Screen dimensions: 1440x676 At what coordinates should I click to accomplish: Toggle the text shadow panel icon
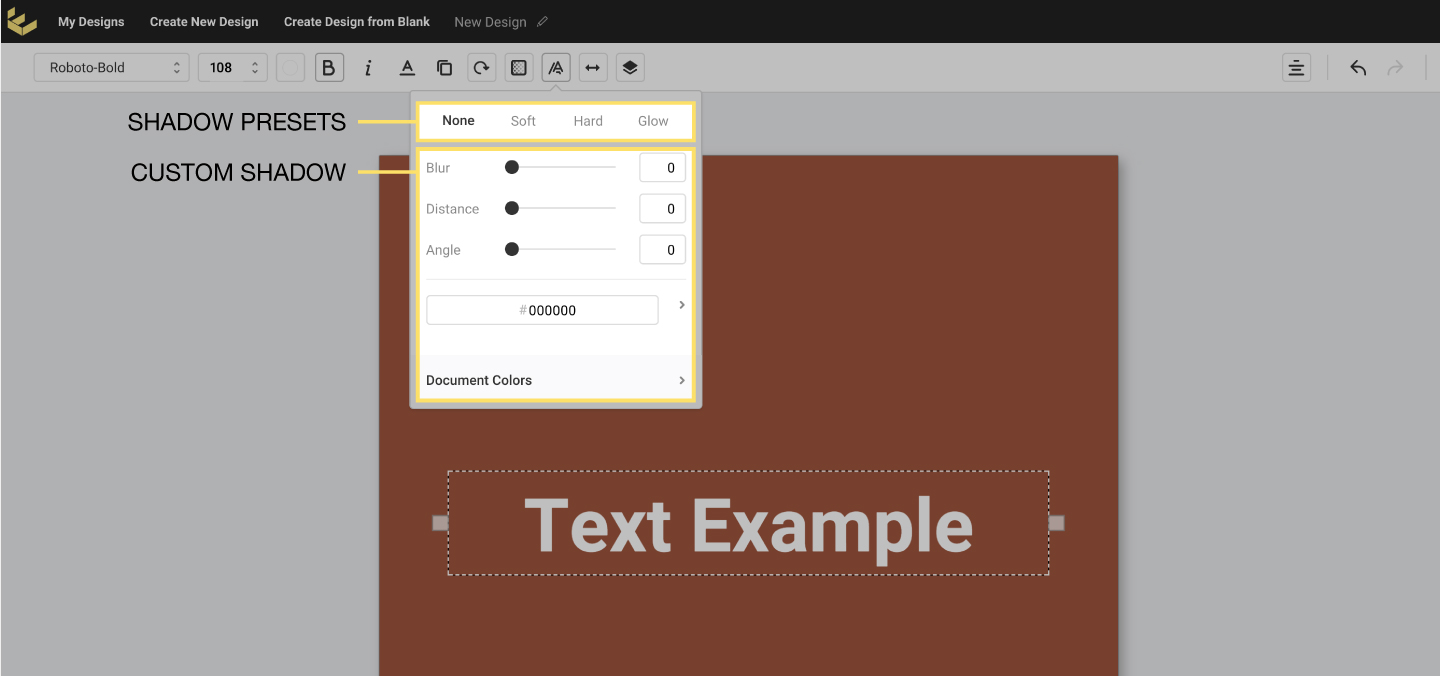tap(556, 68)
